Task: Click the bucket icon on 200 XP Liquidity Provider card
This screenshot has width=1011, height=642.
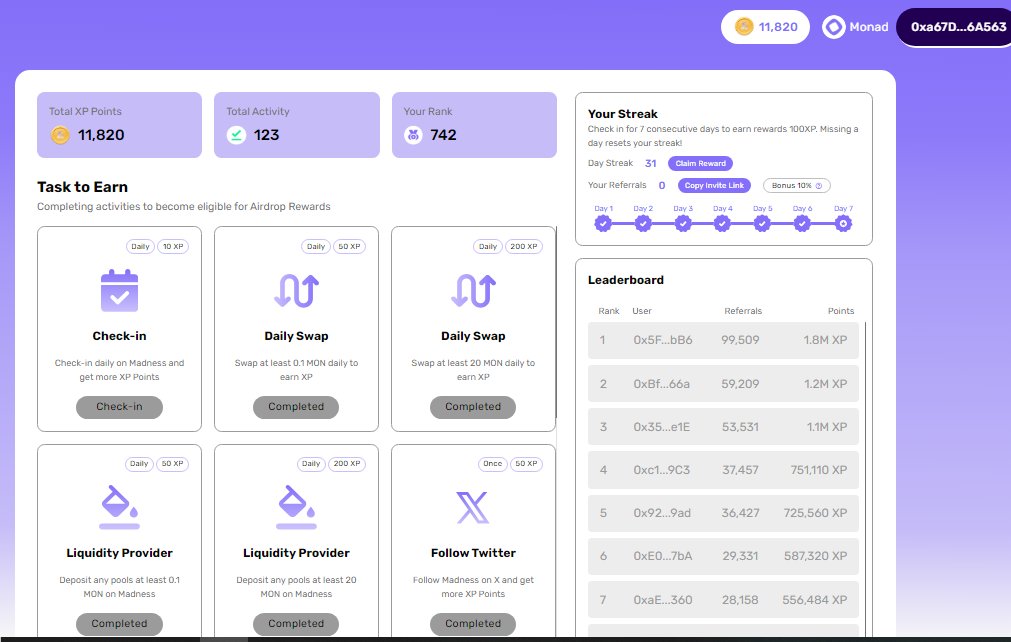Action: click(x=296, y=507)
